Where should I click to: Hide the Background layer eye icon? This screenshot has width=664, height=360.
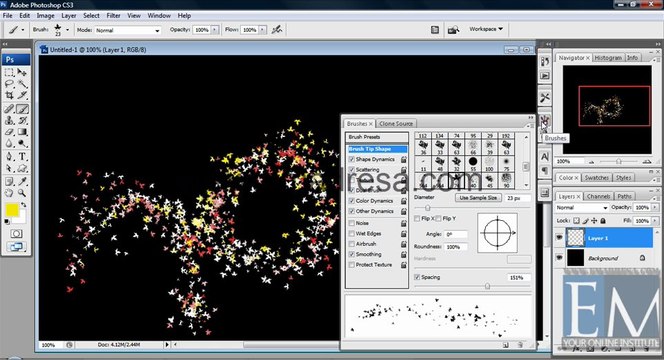(x=559, y=258)
